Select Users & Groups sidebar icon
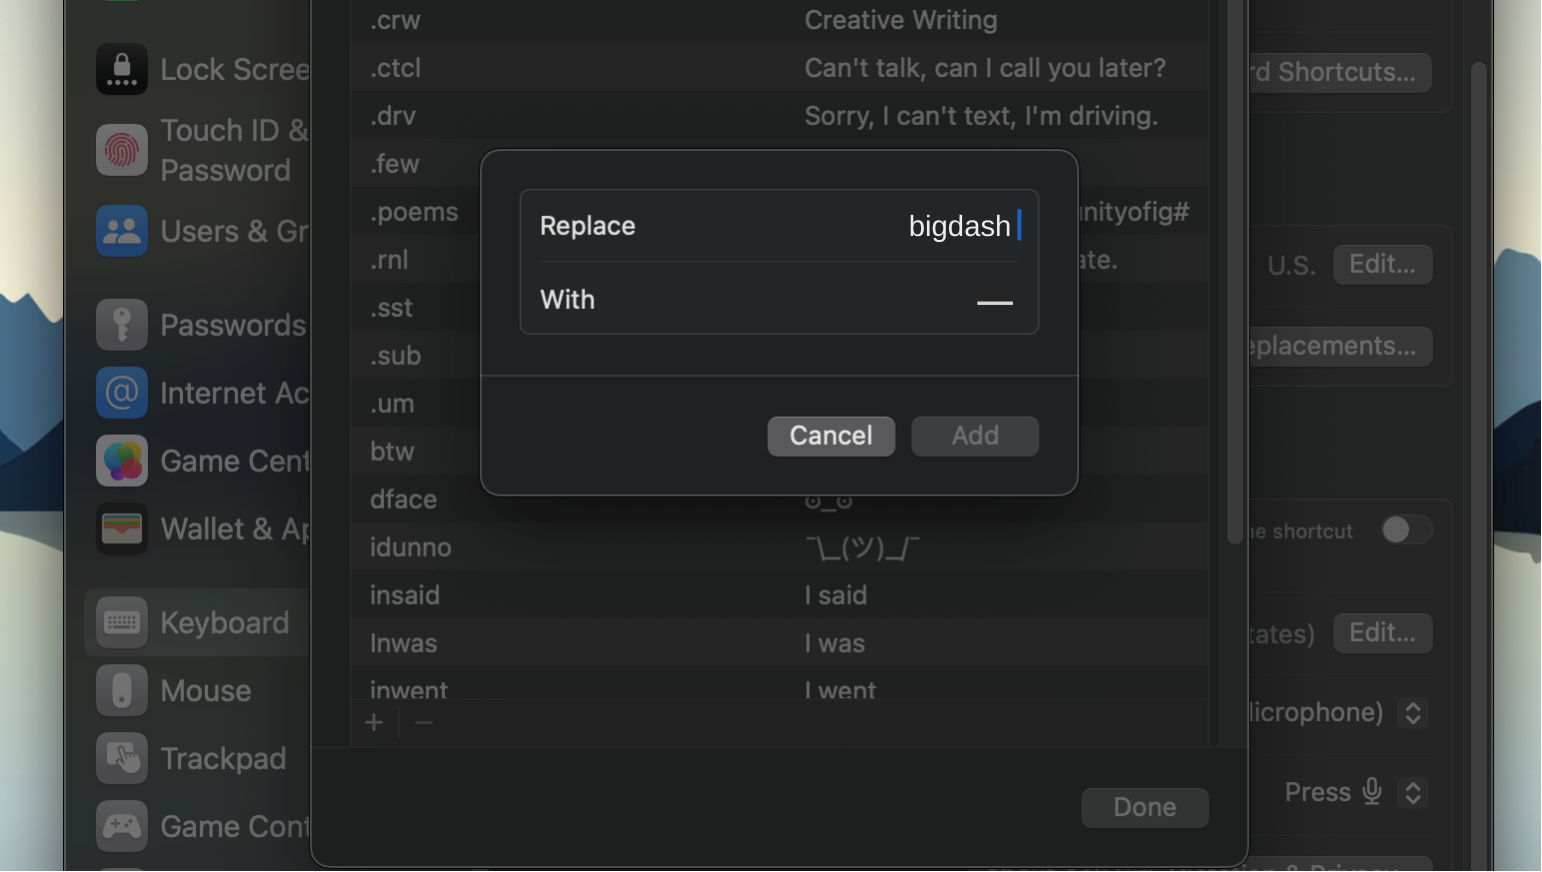This screenshot has height=872, width=1542. click(122, 231)
